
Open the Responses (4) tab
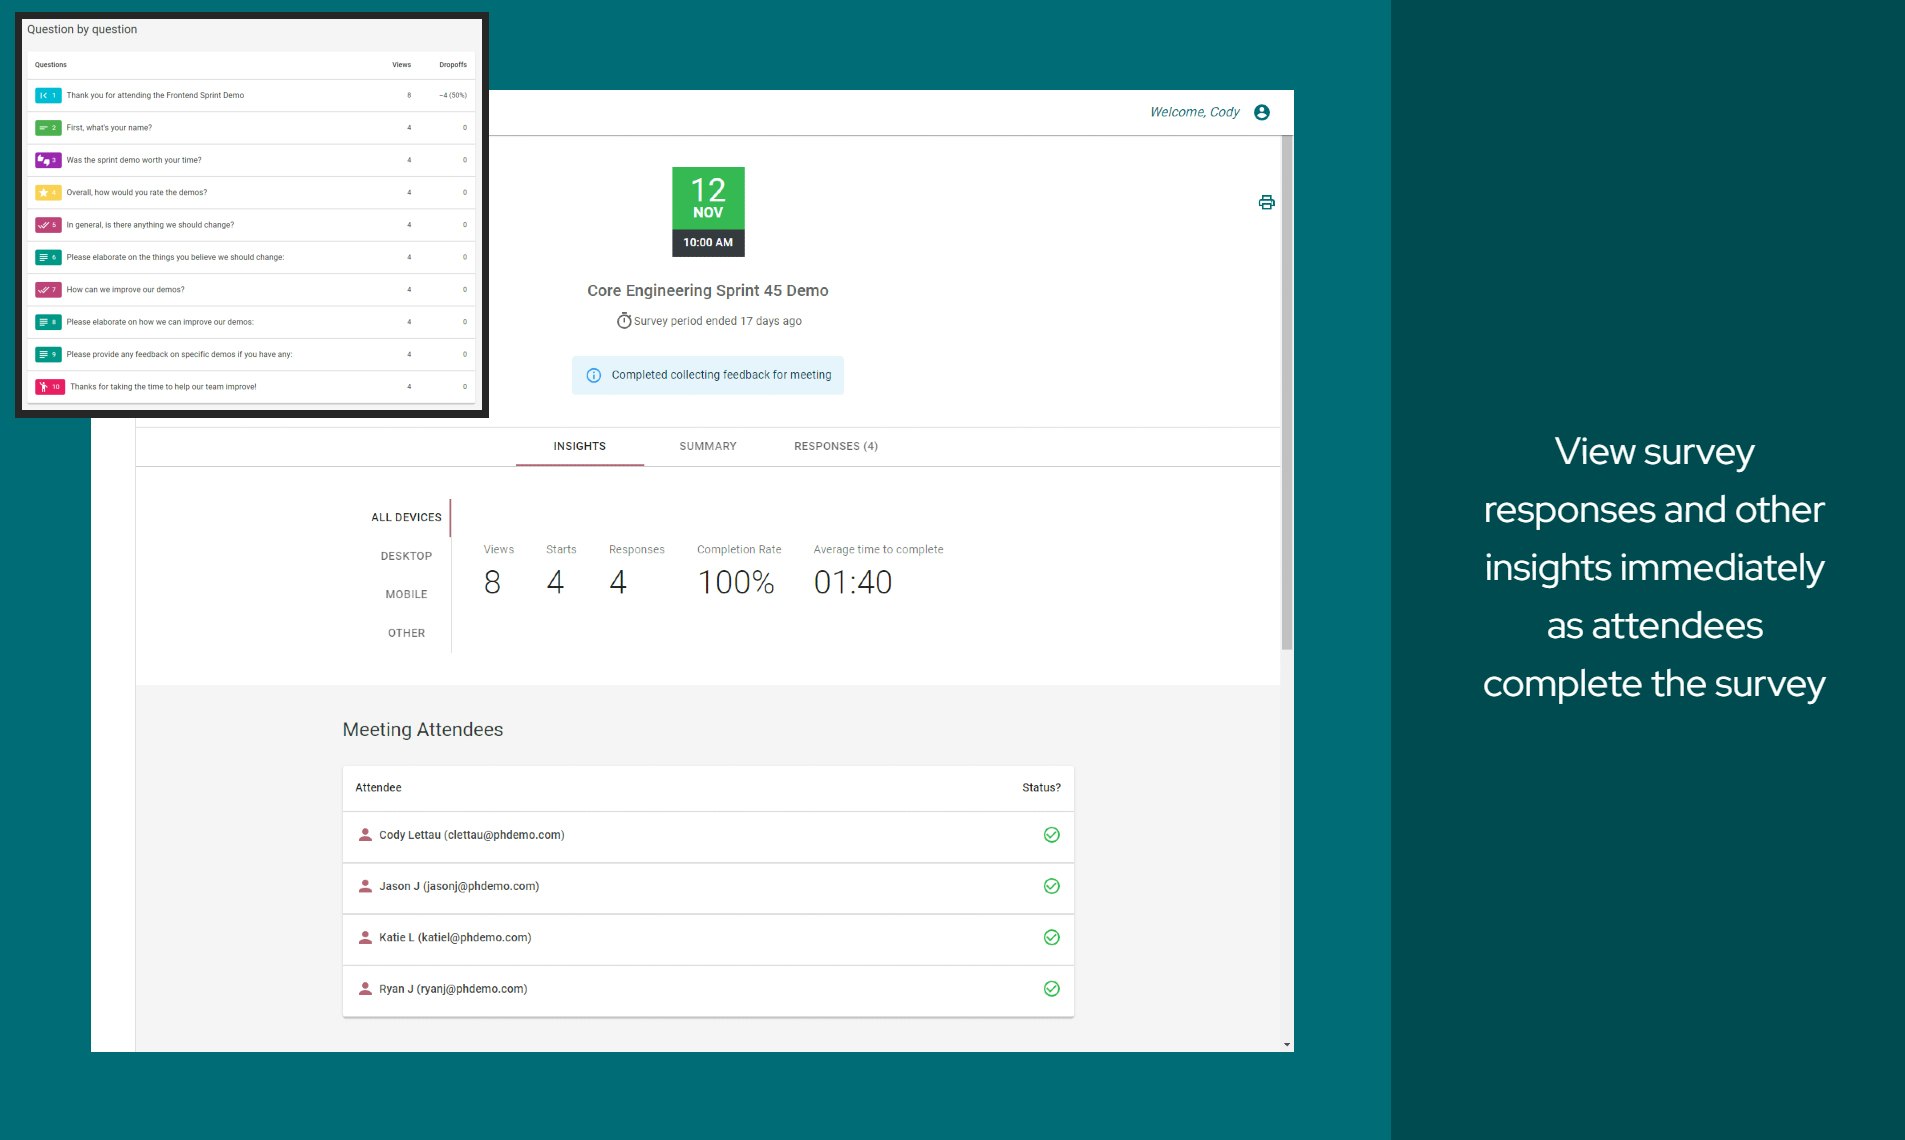tap(836, 446)
